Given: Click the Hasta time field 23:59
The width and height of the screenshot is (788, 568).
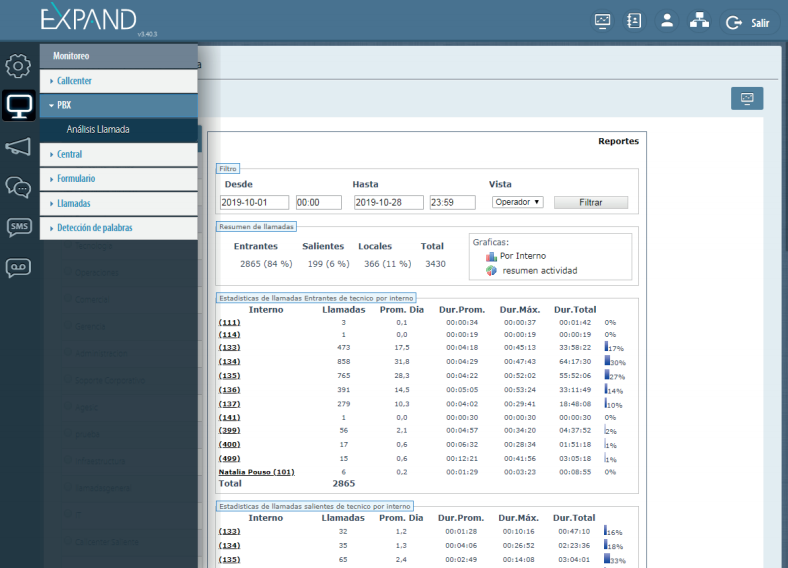Looking at the screenshot, I should tap(452, 203).
